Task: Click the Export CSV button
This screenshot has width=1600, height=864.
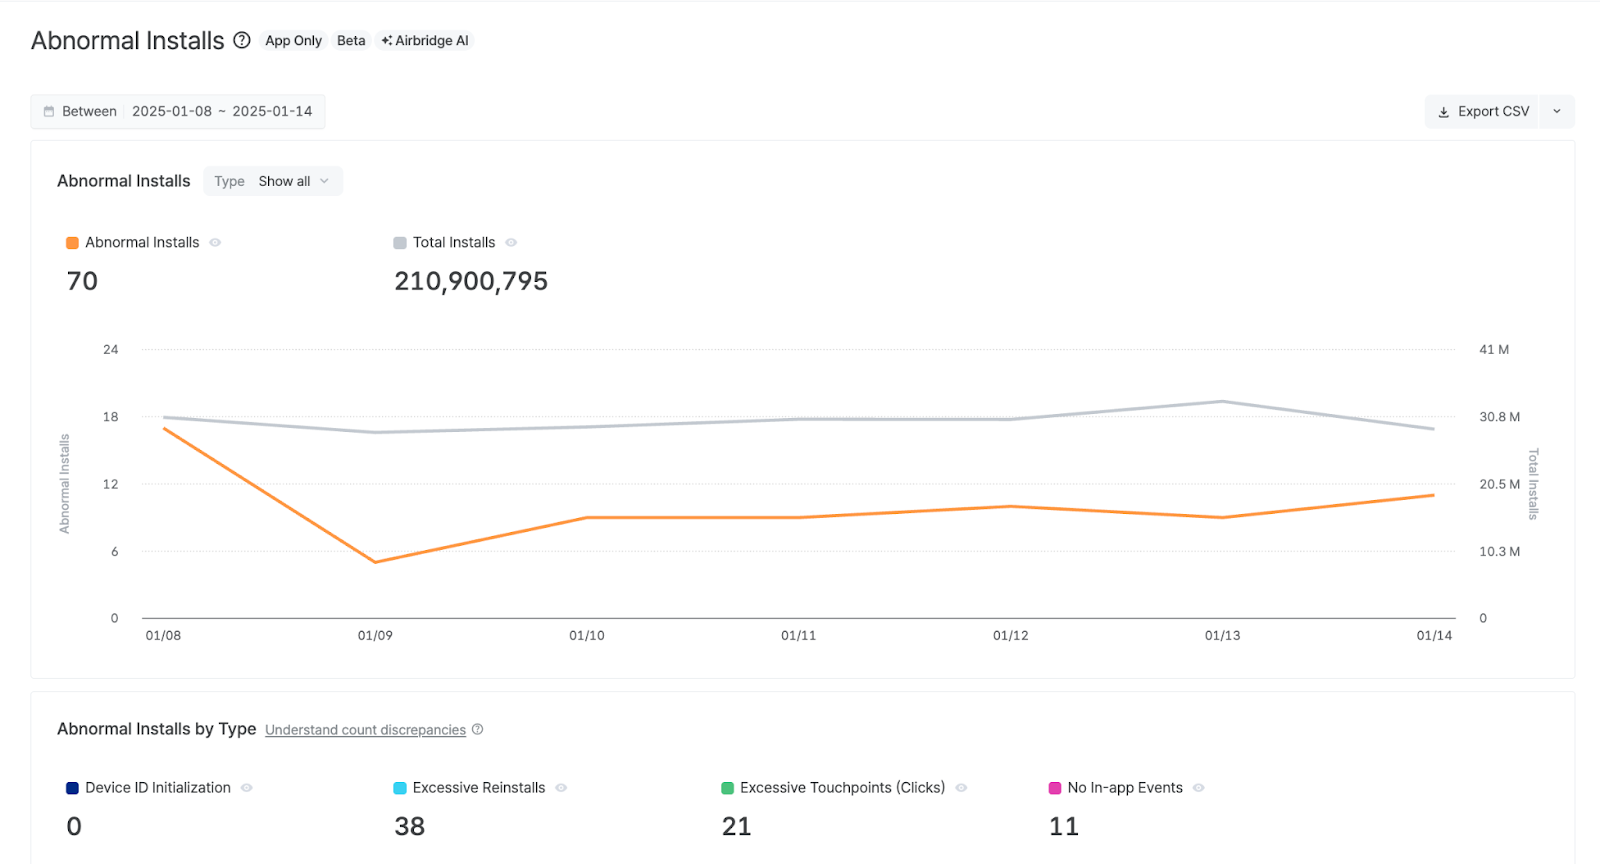Action: point(1483,112)
